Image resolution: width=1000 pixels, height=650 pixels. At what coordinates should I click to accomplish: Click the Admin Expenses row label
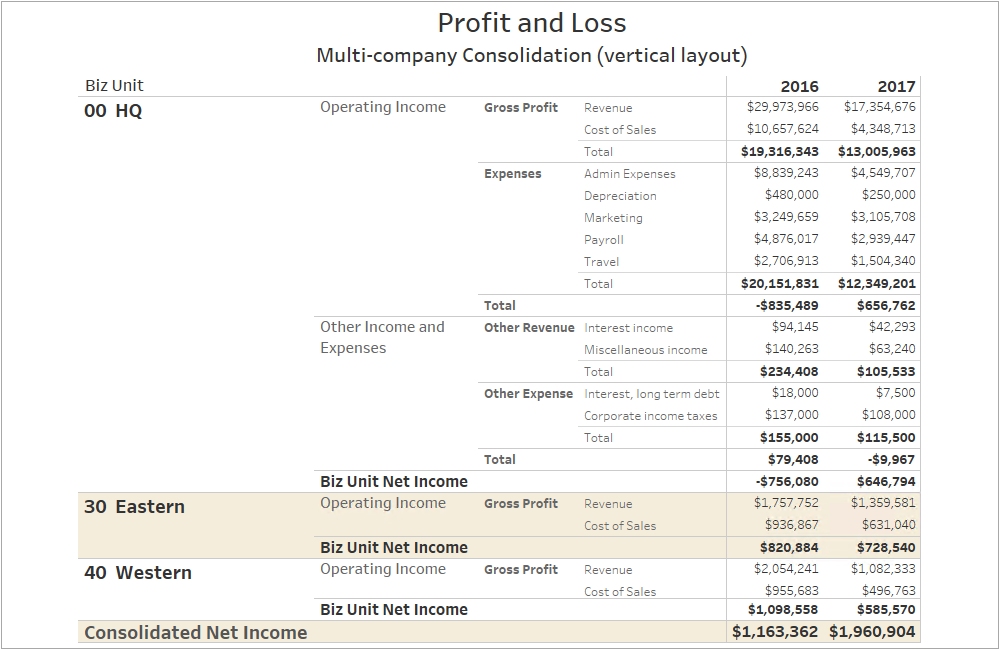coord(629,174)
